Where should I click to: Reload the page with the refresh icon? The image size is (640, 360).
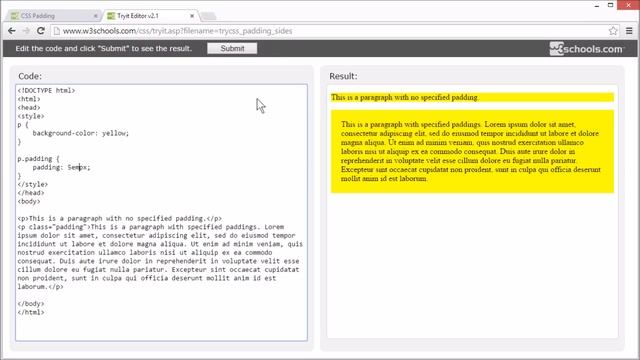coord(40,31)
